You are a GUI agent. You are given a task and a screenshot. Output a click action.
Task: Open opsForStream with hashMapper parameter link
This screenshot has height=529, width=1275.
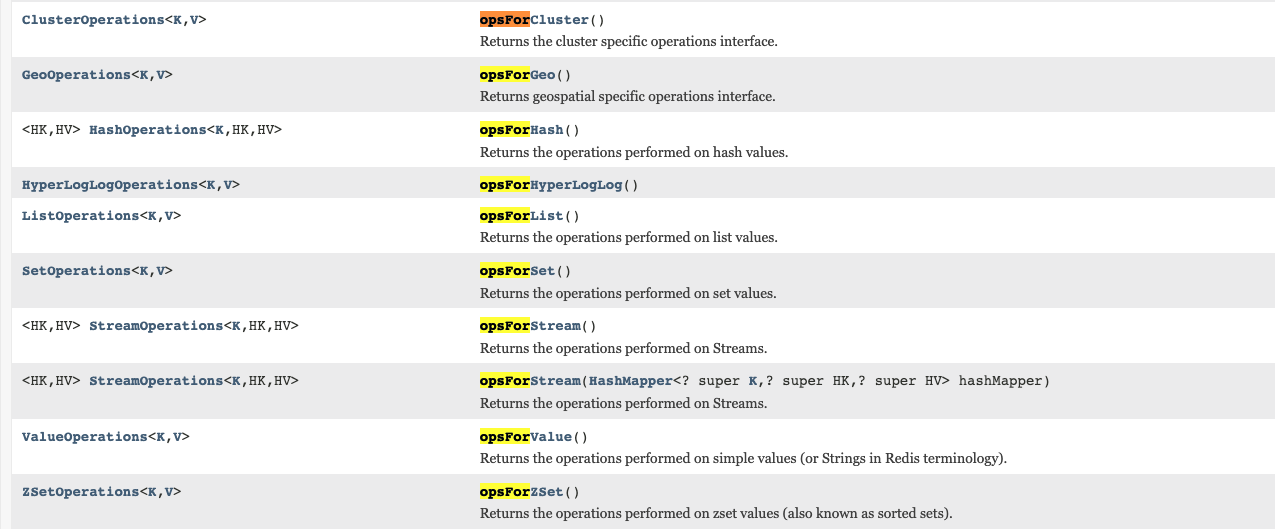click(x=530, y=381)
